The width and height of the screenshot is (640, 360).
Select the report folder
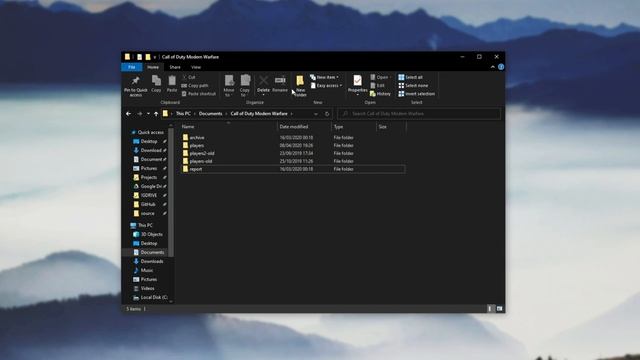point(292,169)
